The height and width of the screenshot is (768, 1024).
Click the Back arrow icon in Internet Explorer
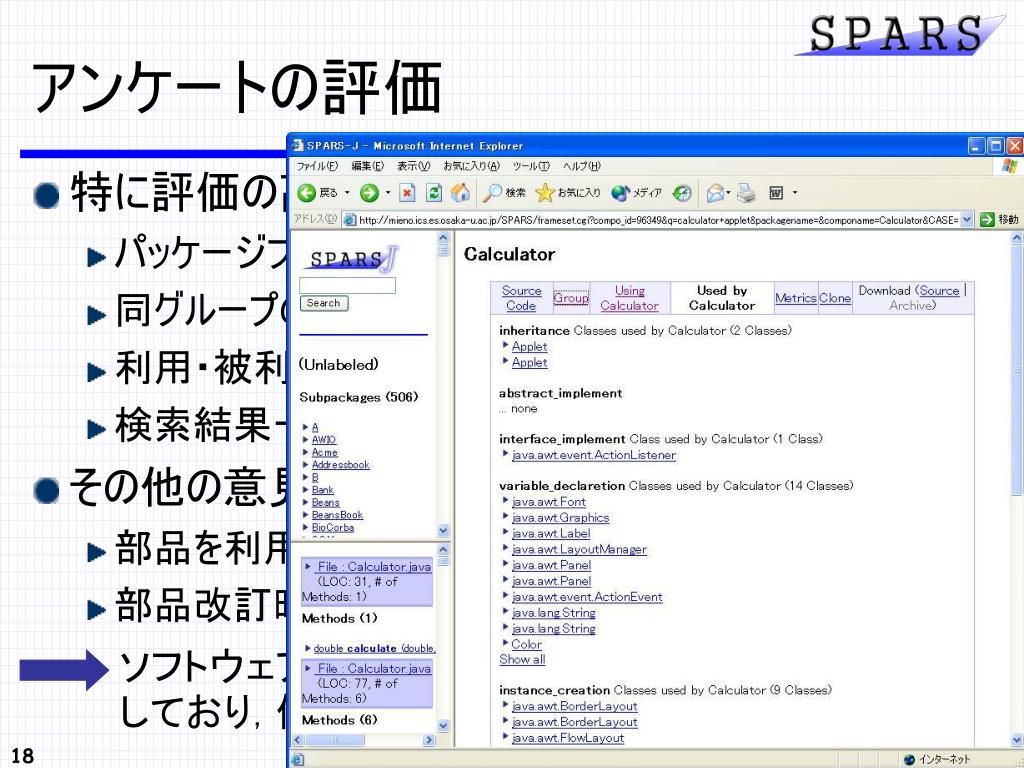tap(307, 193)
